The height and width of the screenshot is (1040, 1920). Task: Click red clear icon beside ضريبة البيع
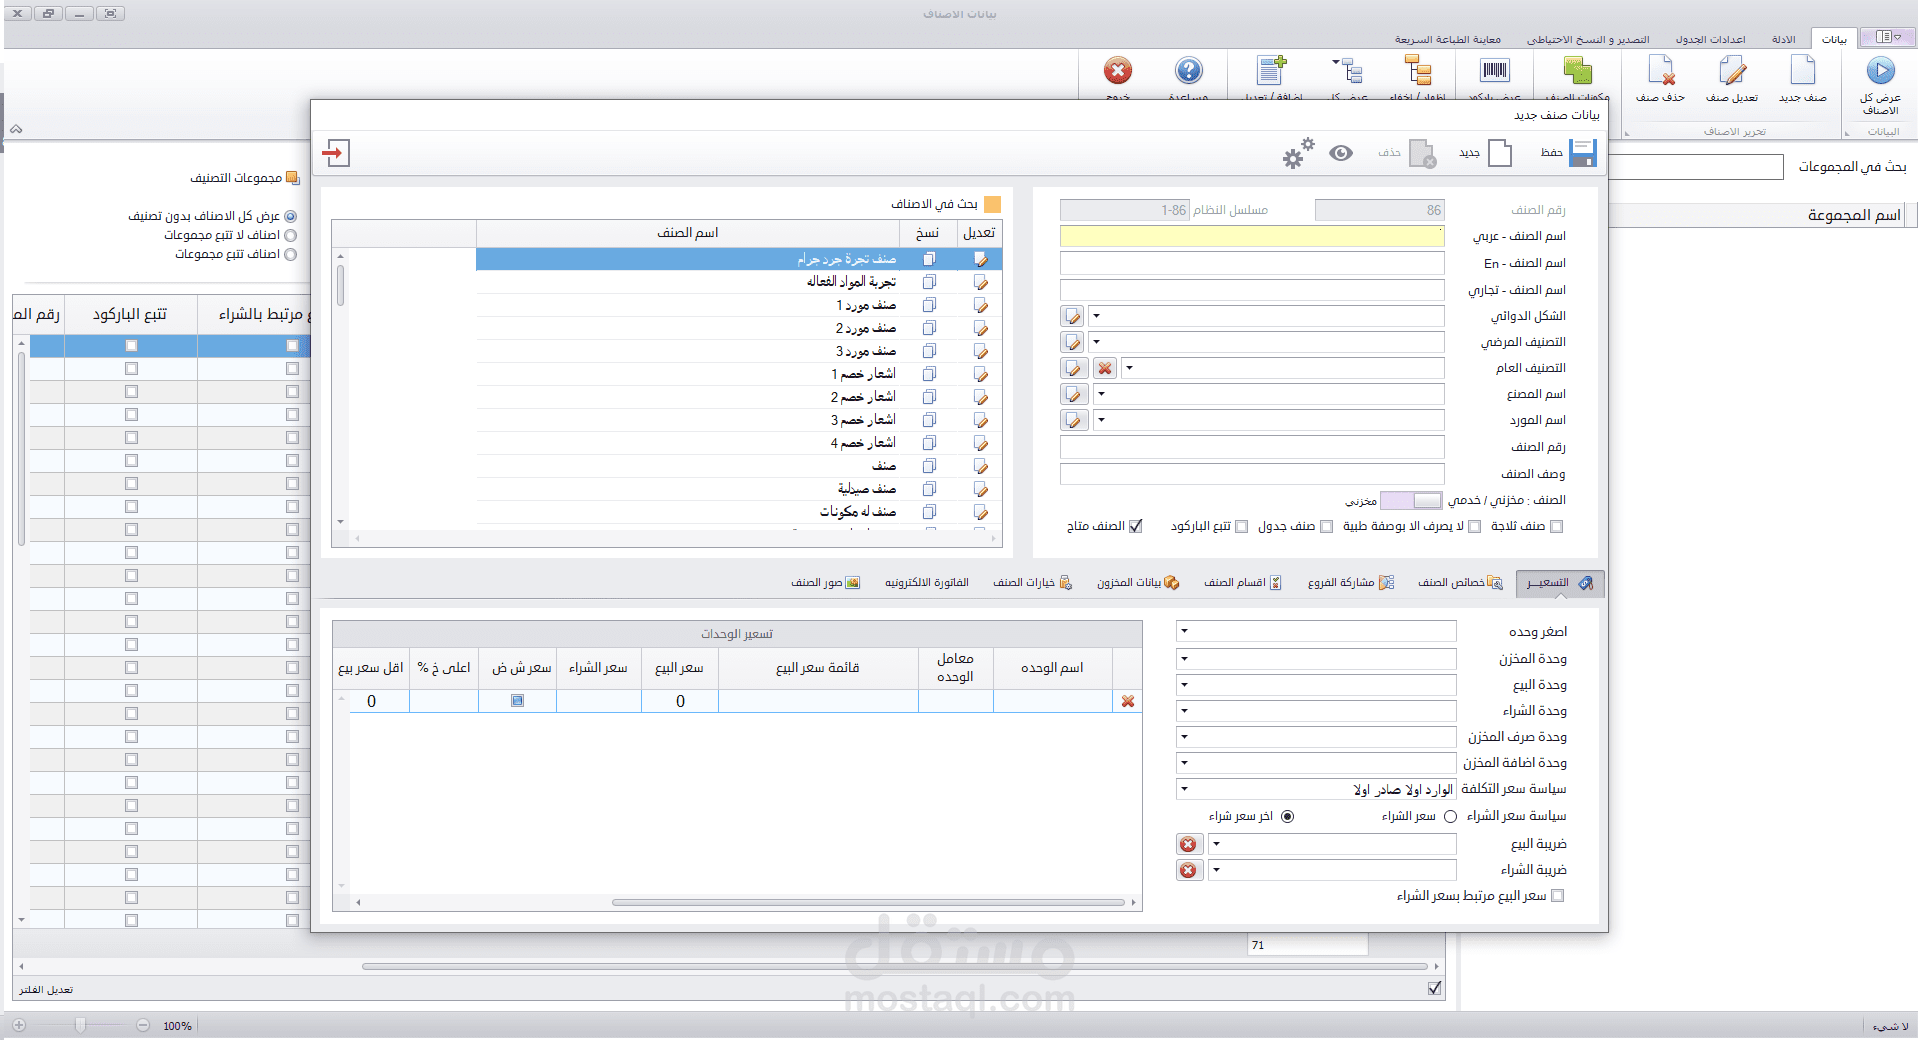[x=1188, y=844]
